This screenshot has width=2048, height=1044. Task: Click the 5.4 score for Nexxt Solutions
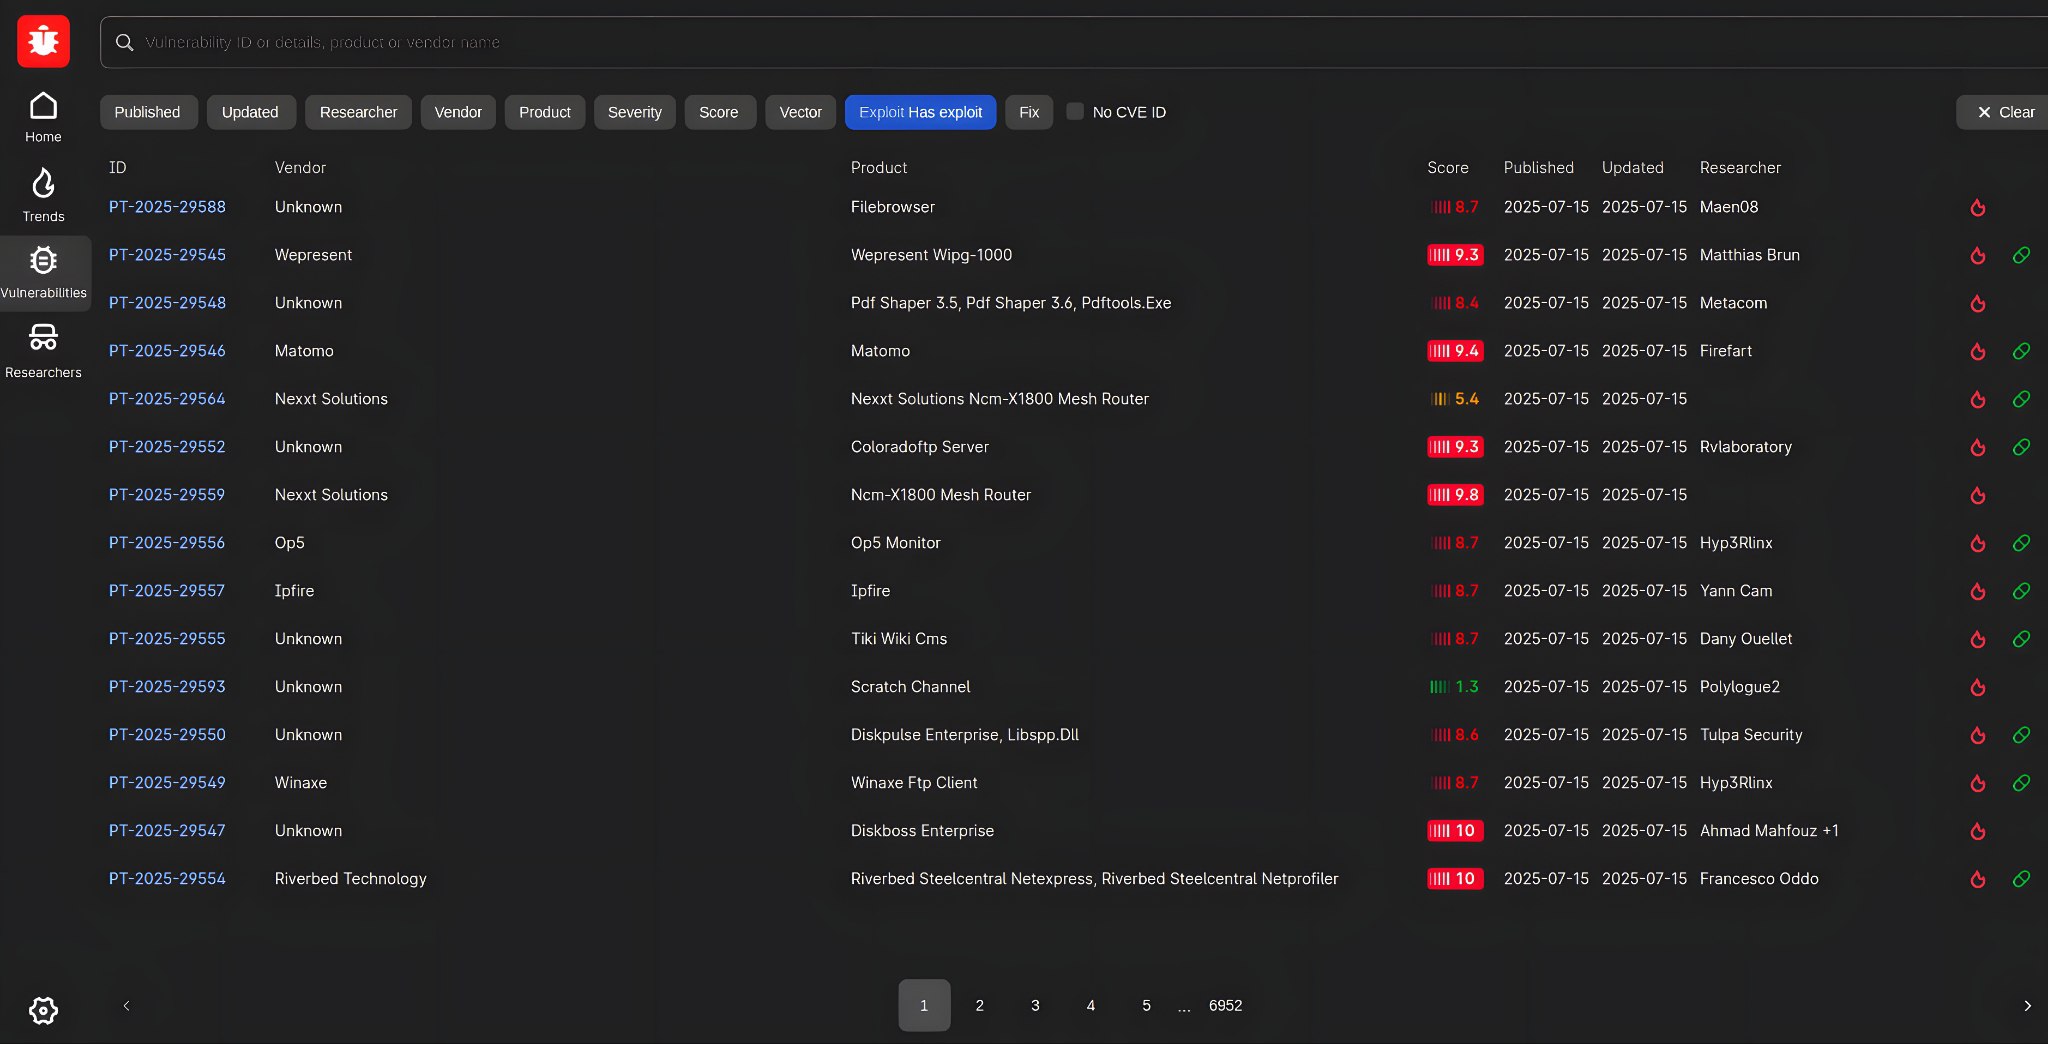coord(1455,399)
